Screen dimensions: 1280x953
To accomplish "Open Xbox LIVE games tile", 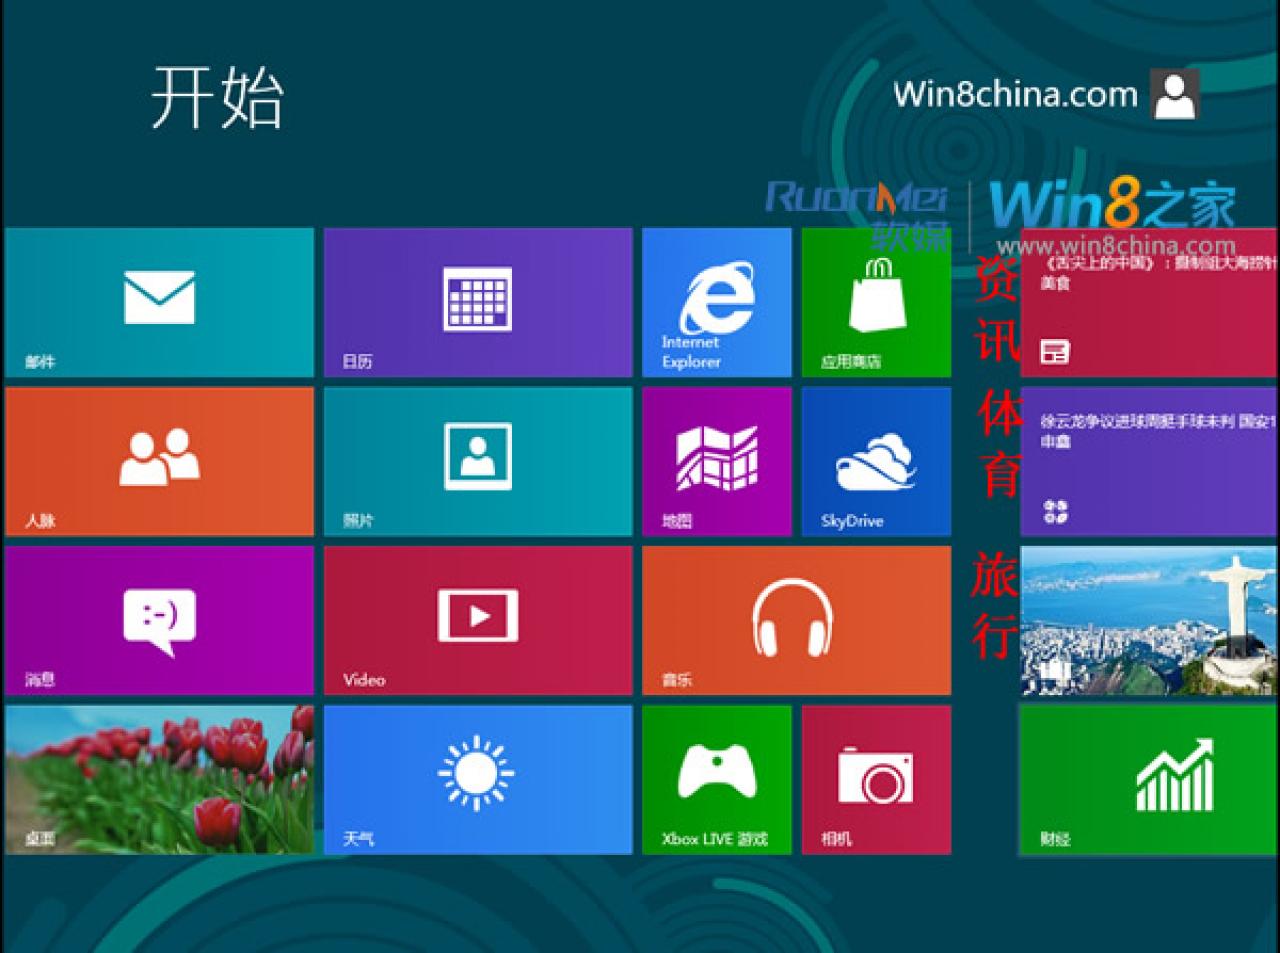I will (717, 779).
